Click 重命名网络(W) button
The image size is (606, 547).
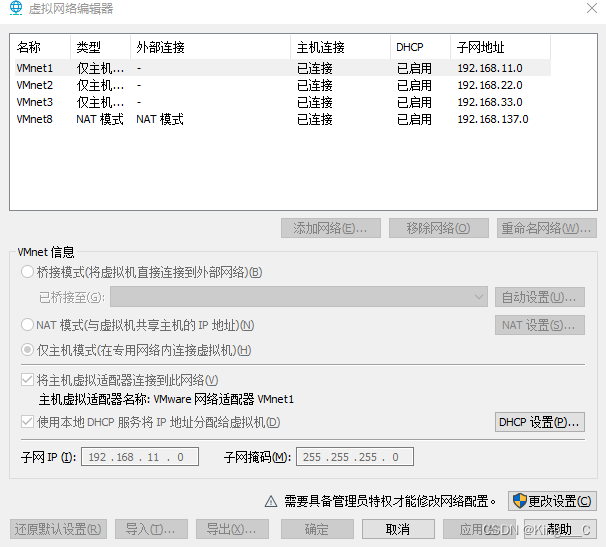[547, 228]
